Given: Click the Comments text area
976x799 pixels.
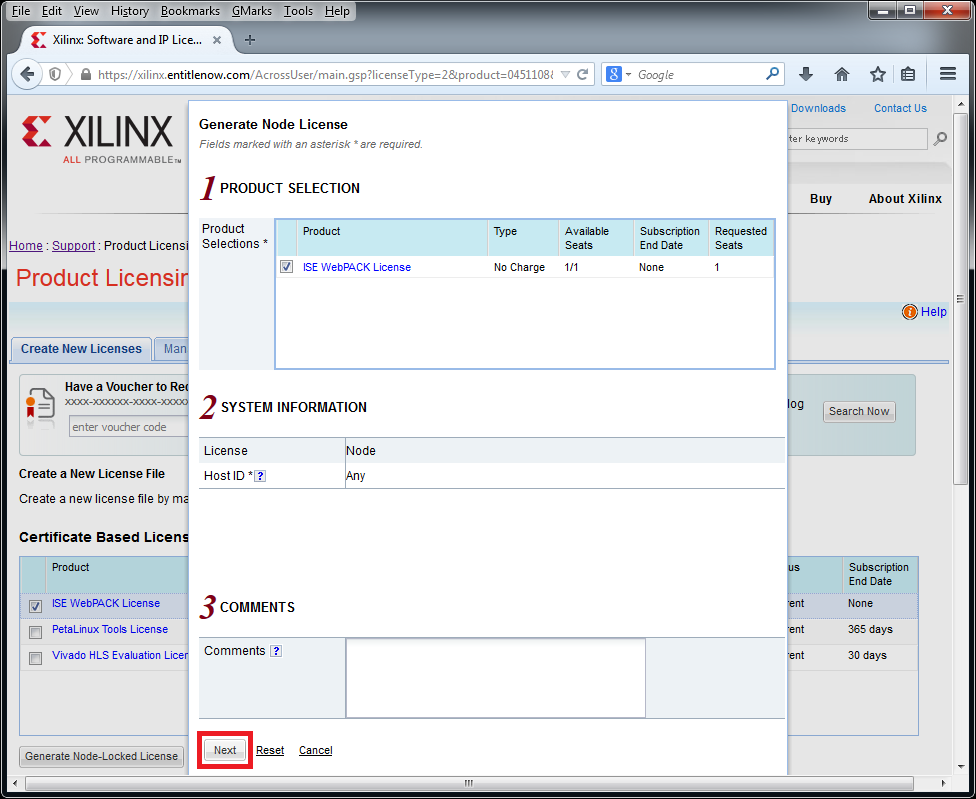Looking at the screenshot, I should (x=495, y=678).
